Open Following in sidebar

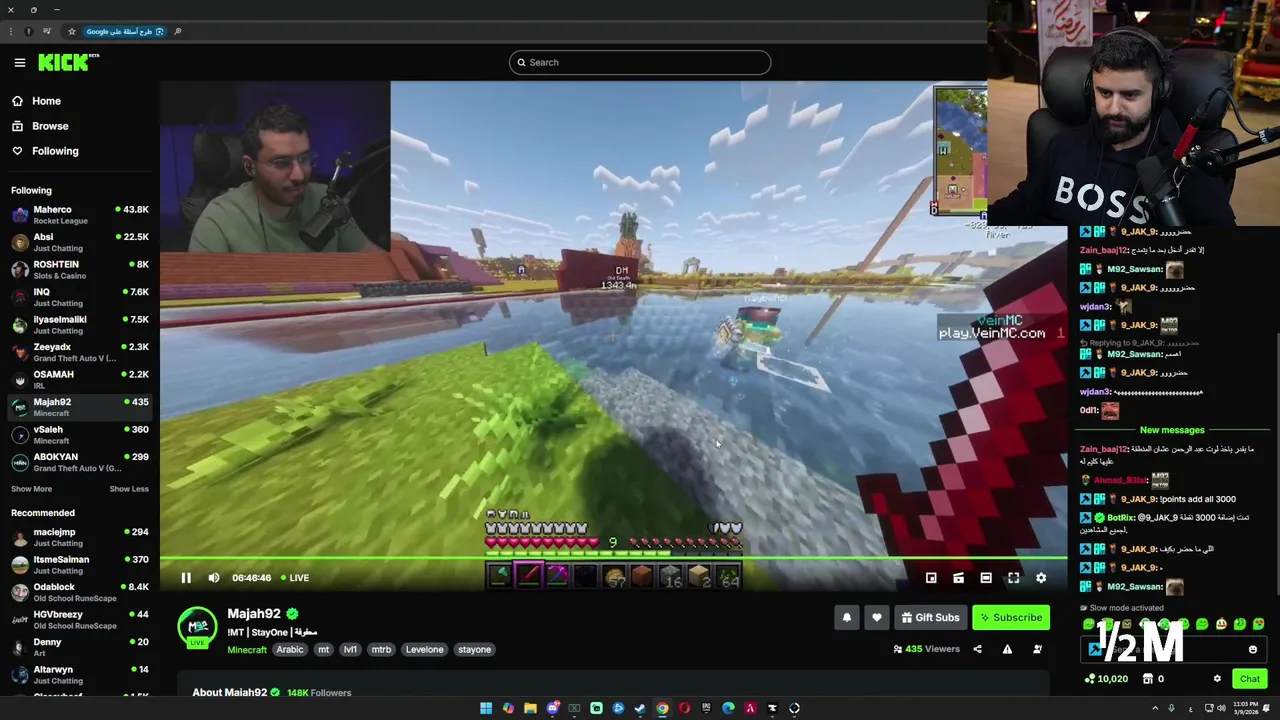coord(45,151)
